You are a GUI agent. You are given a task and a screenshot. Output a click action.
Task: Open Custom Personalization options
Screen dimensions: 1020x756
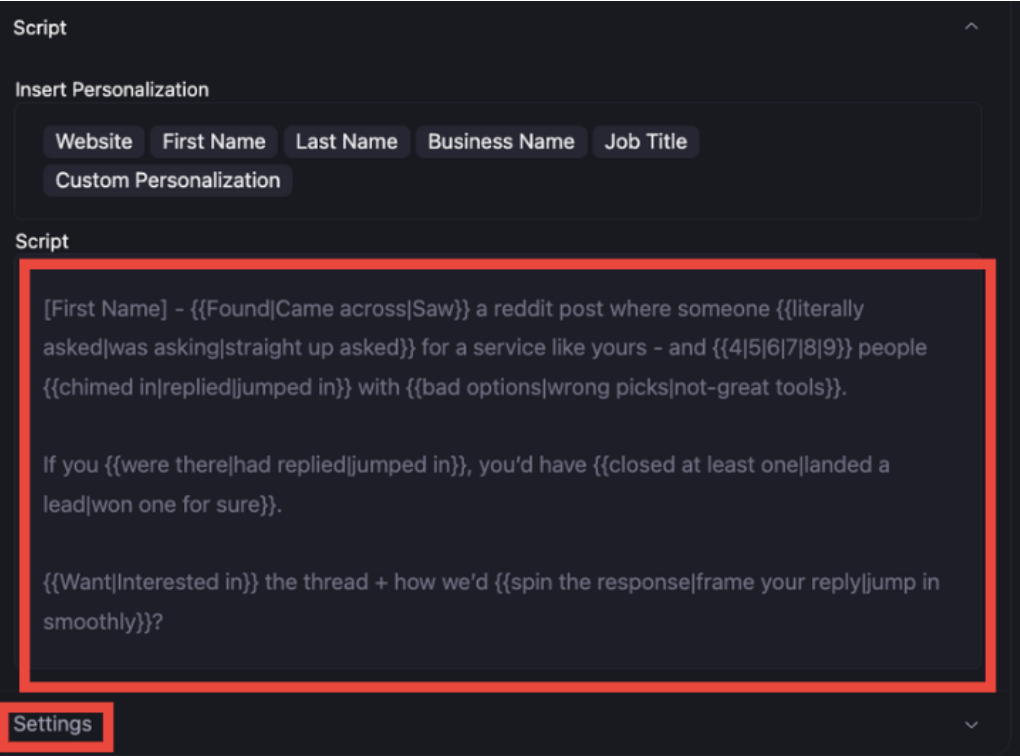point(166,180)
